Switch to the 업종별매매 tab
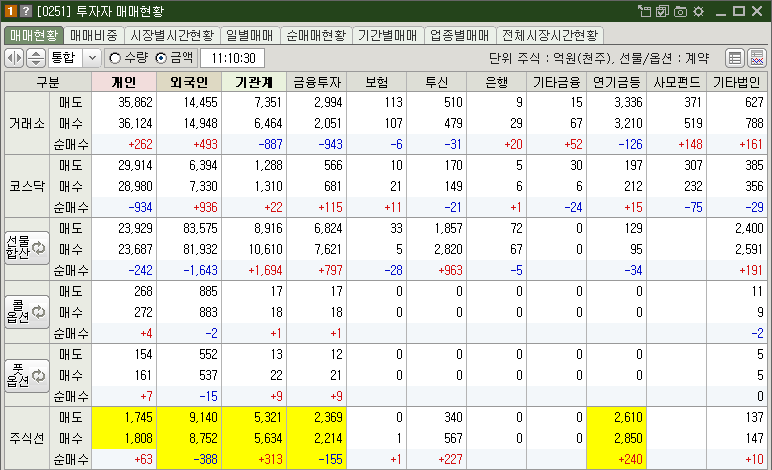The width and height of the screenshot is (772, 470). point(460,35)
